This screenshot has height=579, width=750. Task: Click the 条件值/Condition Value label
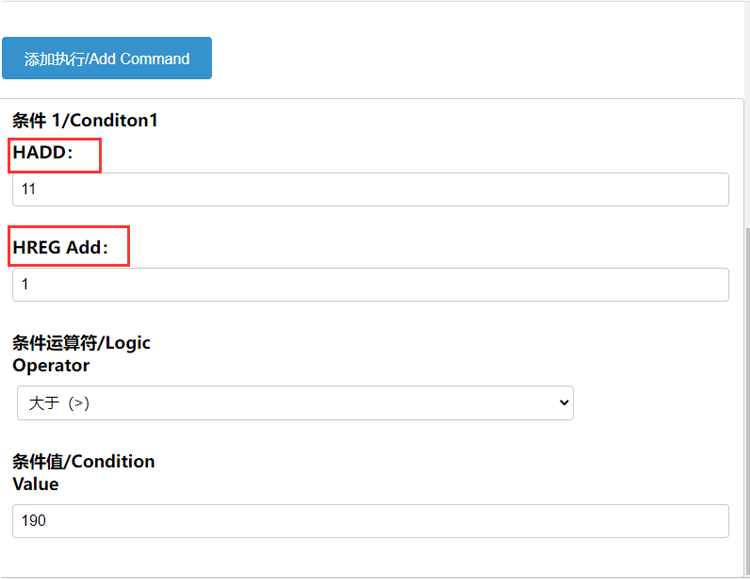coord(83,472)
